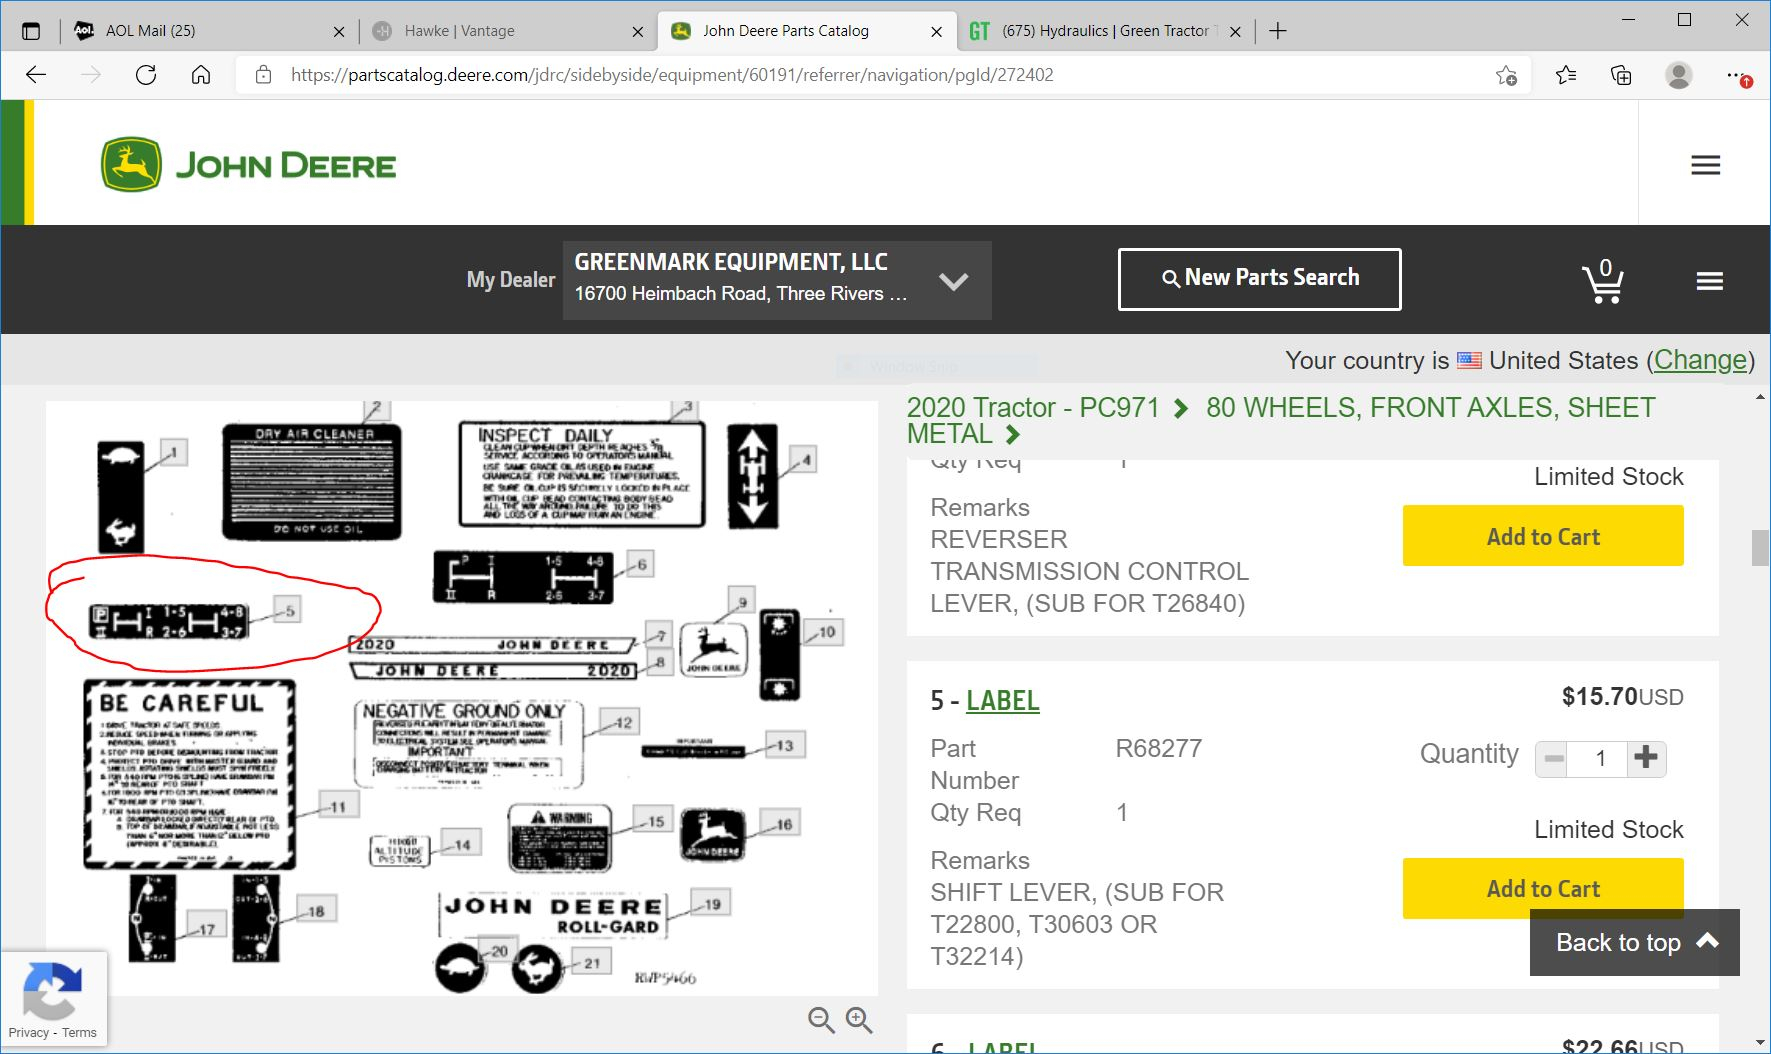Open the tab actions menu icon
Image resolution: width=1771 pixels, height=1054 pixels.
[31, 31]
